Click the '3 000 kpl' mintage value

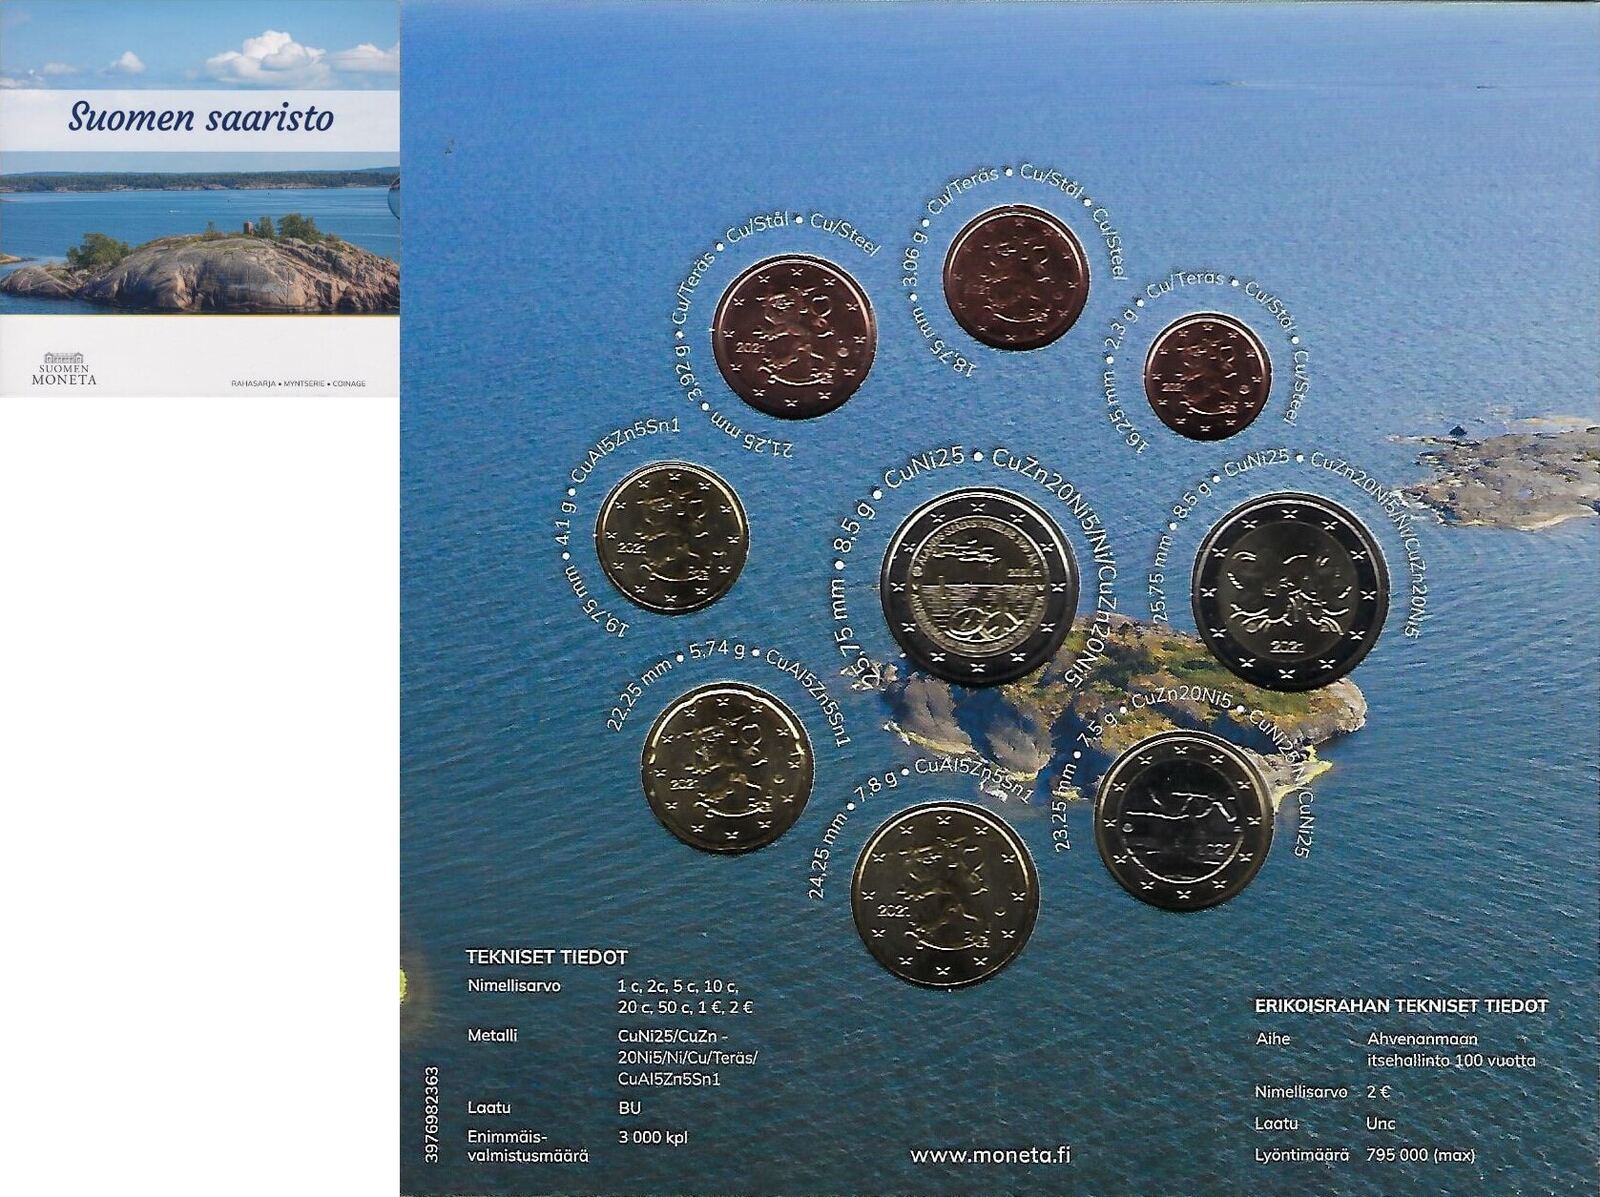pos(652,1137)
